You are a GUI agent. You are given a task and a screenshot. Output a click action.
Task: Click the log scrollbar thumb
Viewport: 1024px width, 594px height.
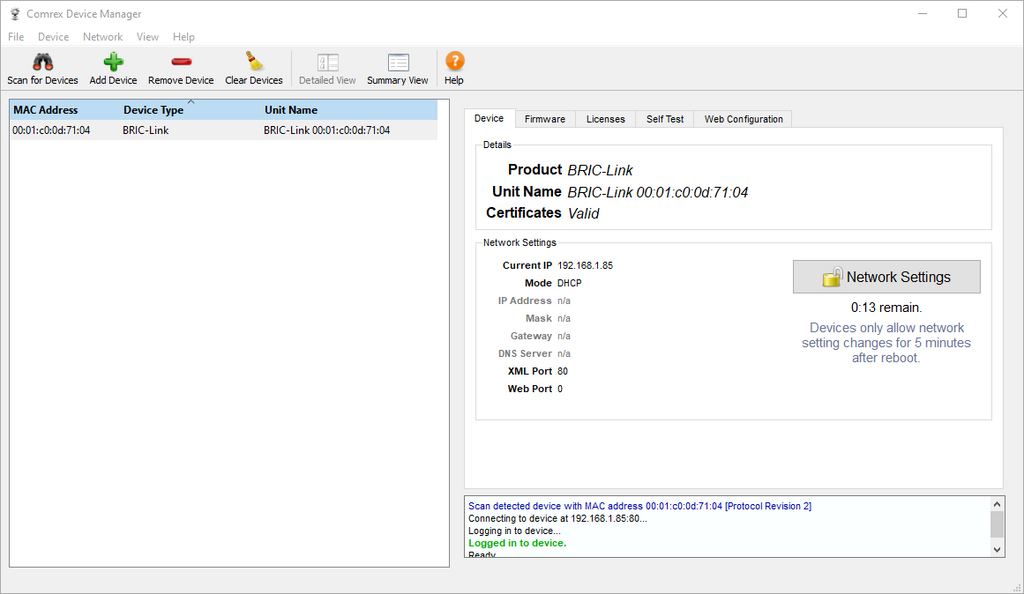click(x=997, y=524)
